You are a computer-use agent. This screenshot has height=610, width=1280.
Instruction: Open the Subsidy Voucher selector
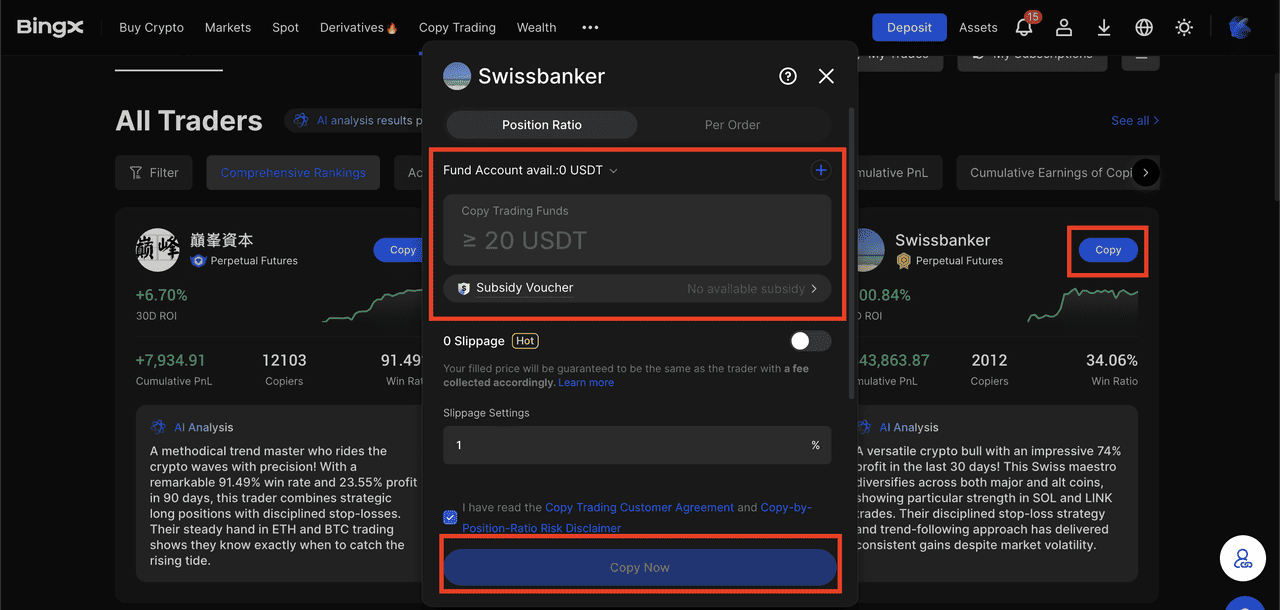[637, 288]
